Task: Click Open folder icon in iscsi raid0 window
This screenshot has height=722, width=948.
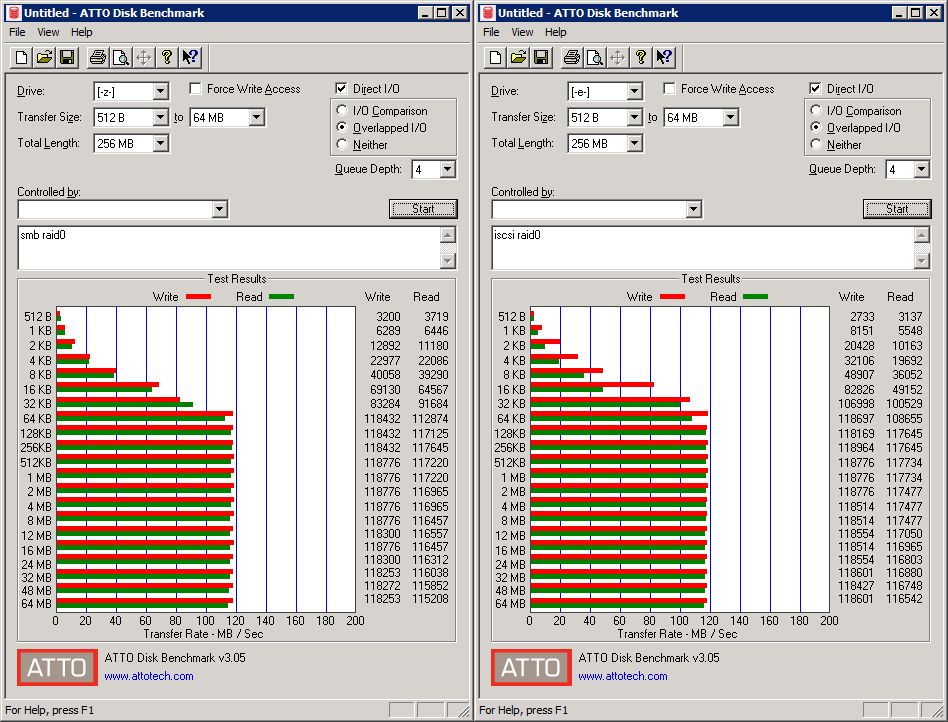Action: point(518,57)
